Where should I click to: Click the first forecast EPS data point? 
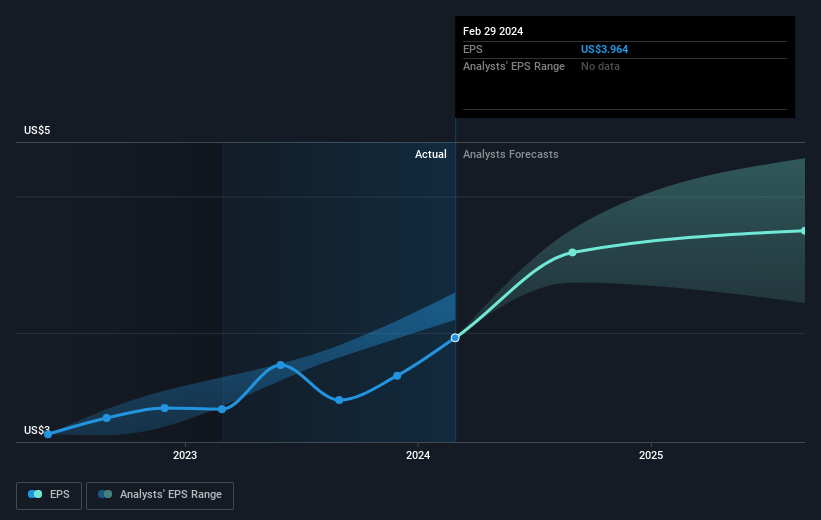572,252
